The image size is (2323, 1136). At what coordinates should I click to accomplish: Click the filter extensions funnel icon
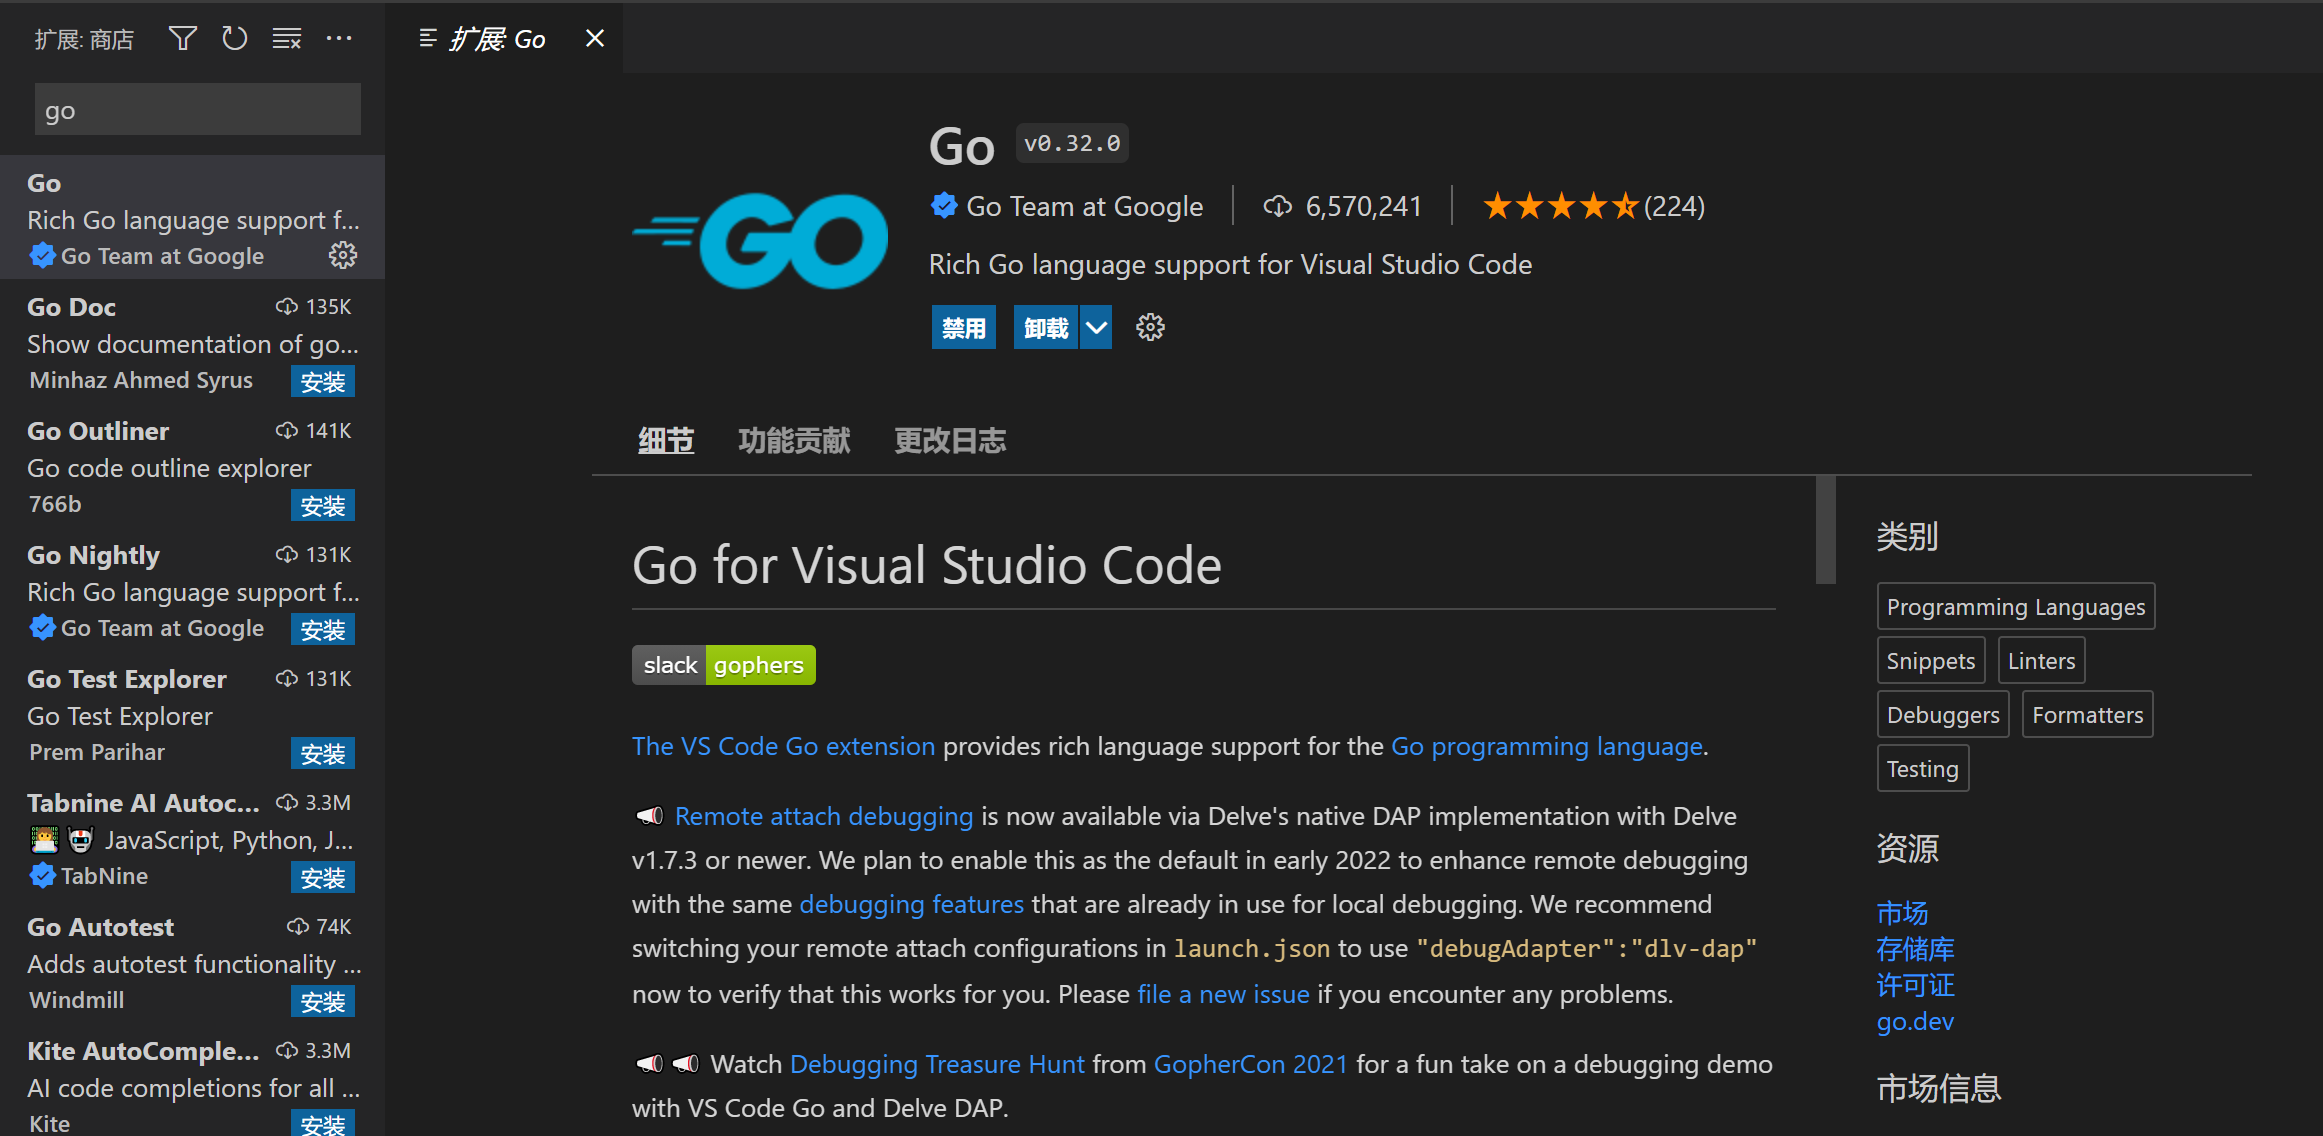coord(182,39)
